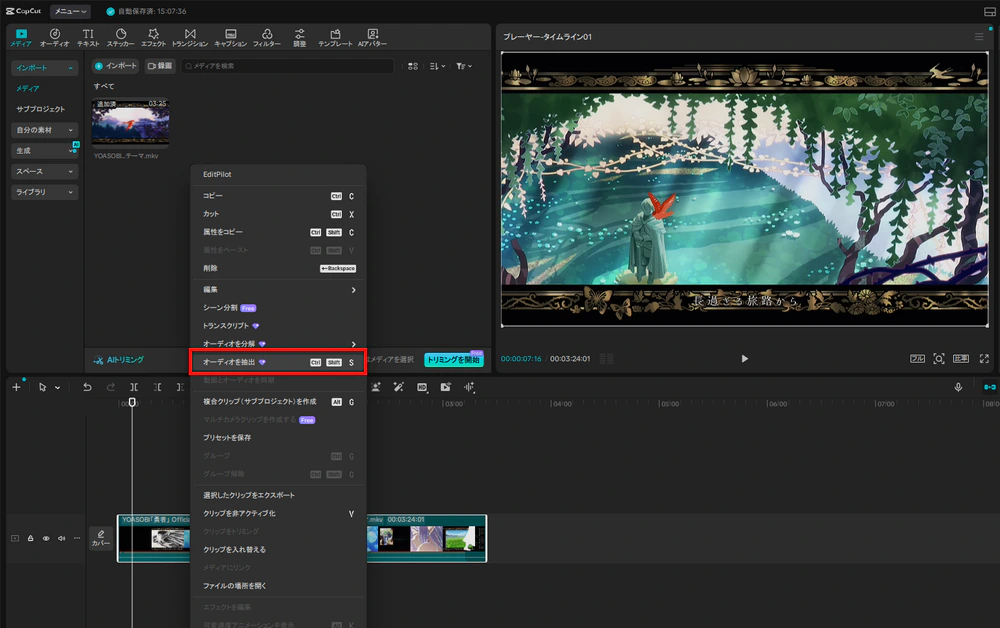Toggle the track thumbnail collapse icon

click(x=15, y=538)
